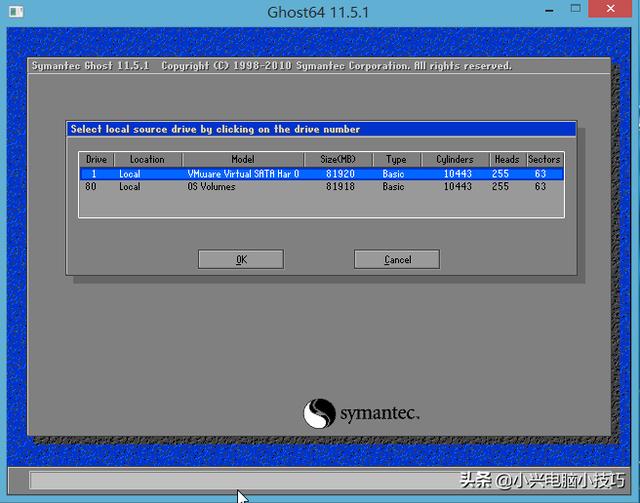This screenshot has width=640, height=503.
Task: Maximize the Ghost64 window
Action: pyautogui.click(x=576, y=8)
